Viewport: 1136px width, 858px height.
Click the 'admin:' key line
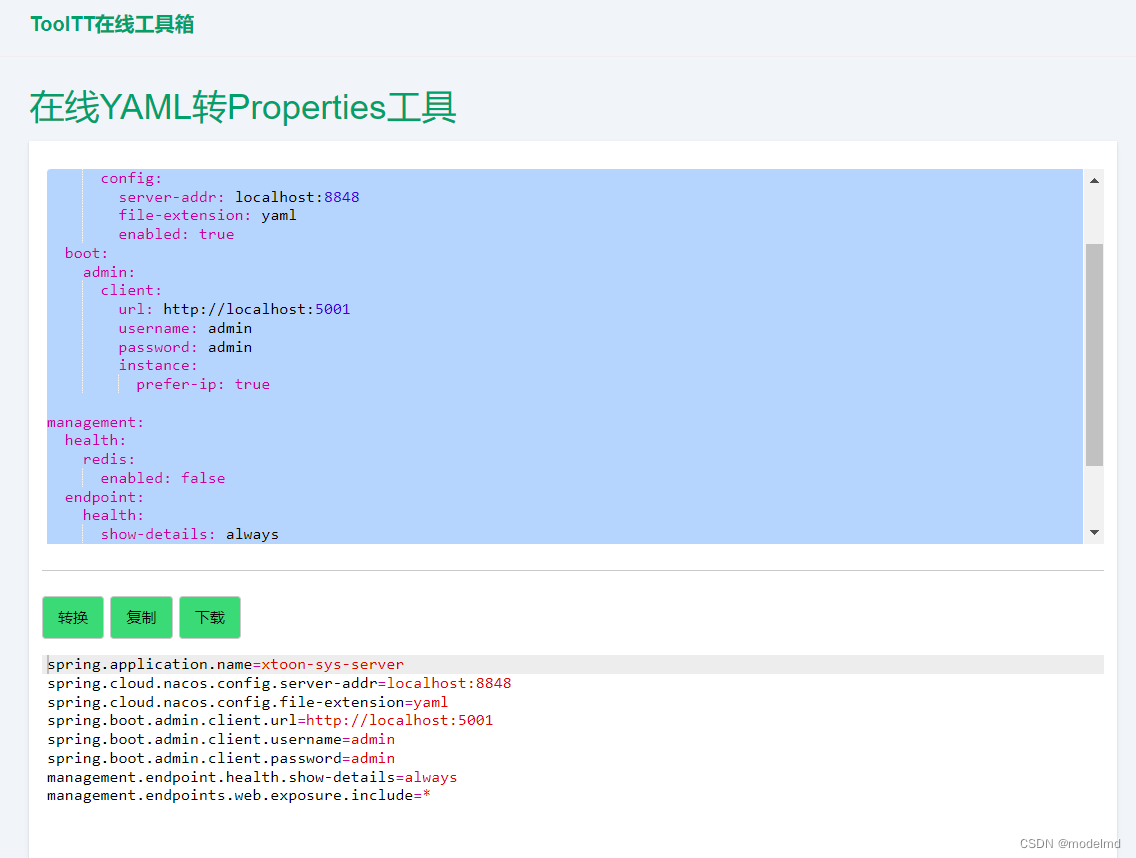click(109, 272)
